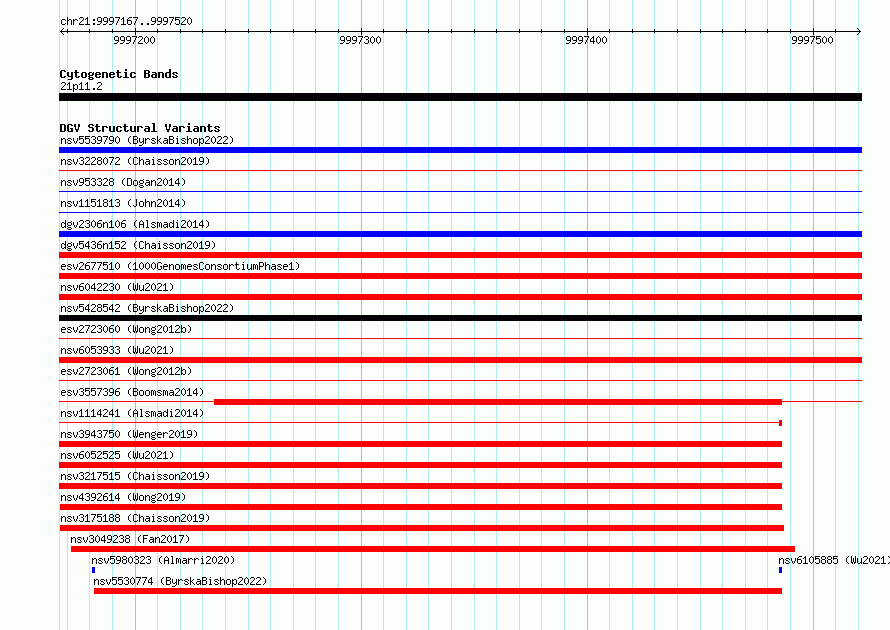This screenshot has width=890, height=630.
Task: Select the nsv3228072 (Chaisson2019) label
Action: pos(135,161)
